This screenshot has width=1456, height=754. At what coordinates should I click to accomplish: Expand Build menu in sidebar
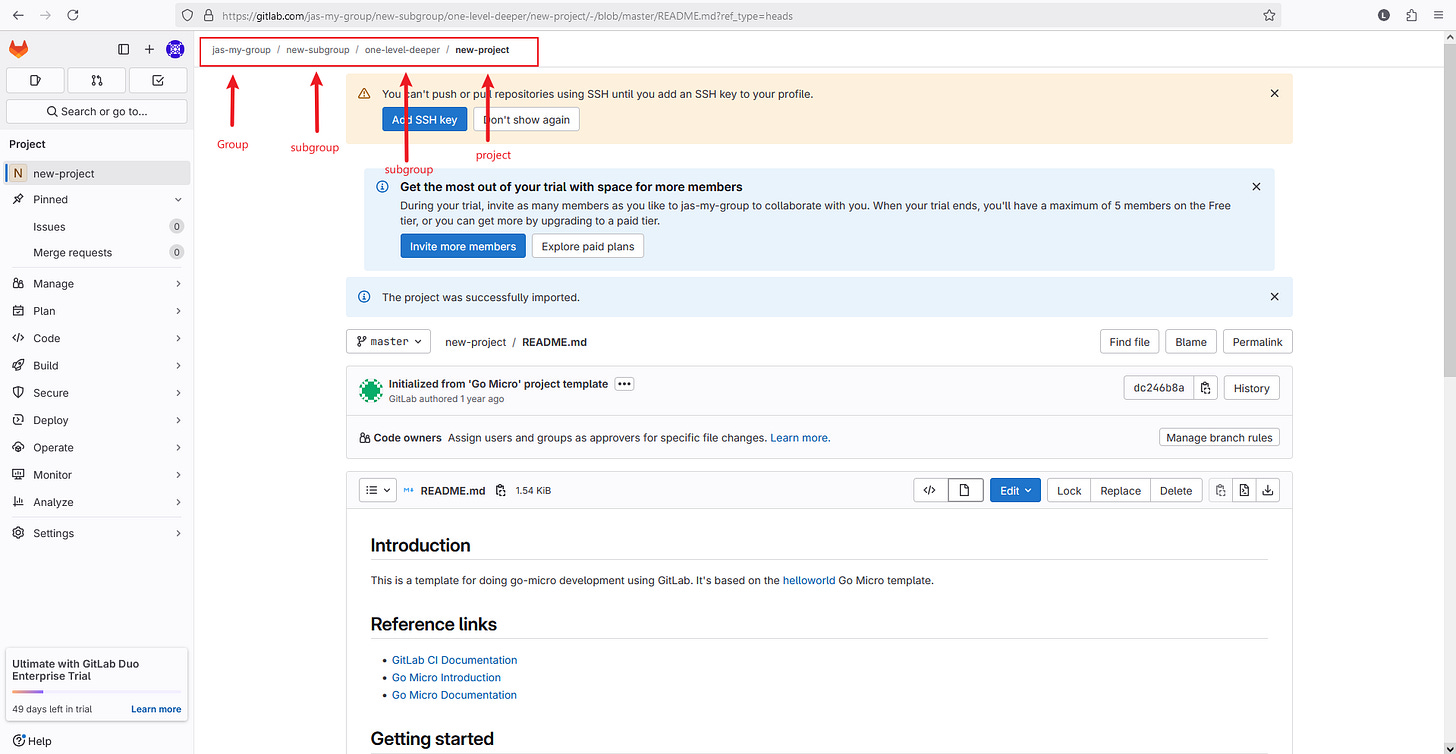click(x=97, y=365)
